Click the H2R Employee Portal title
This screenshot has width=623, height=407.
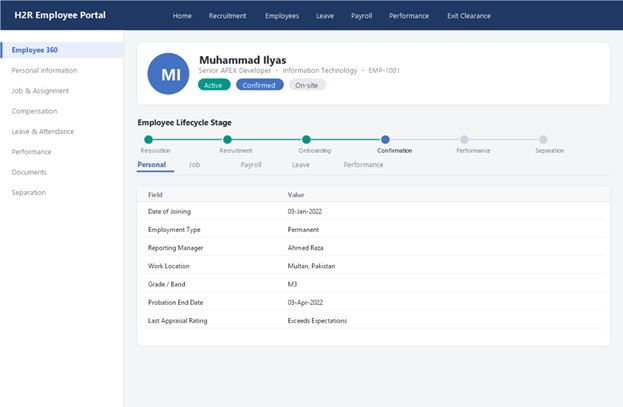60,15
